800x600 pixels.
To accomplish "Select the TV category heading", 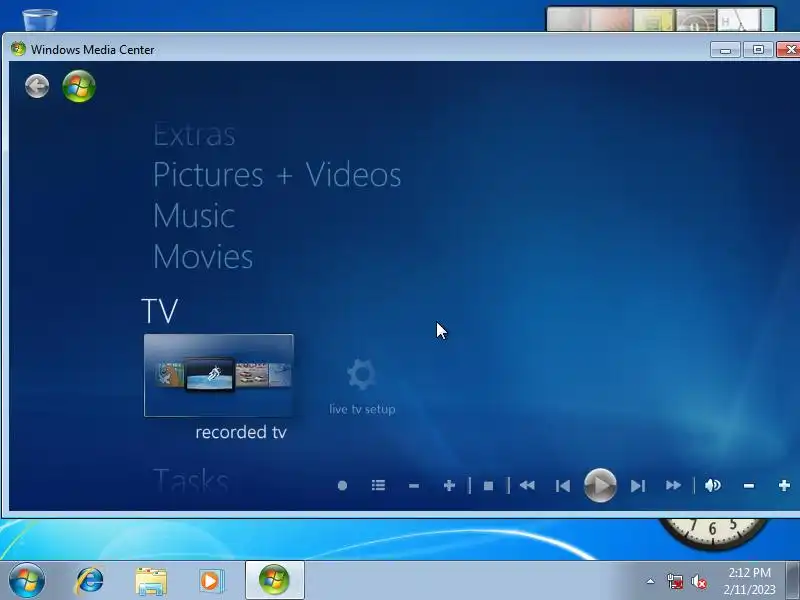I will coord(159,311).
